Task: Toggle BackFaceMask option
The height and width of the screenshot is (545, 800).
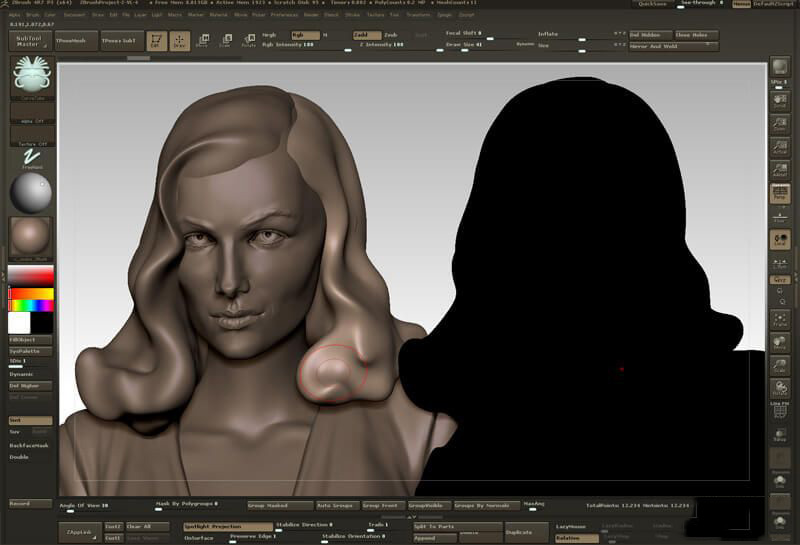Action: pos(30,445)
